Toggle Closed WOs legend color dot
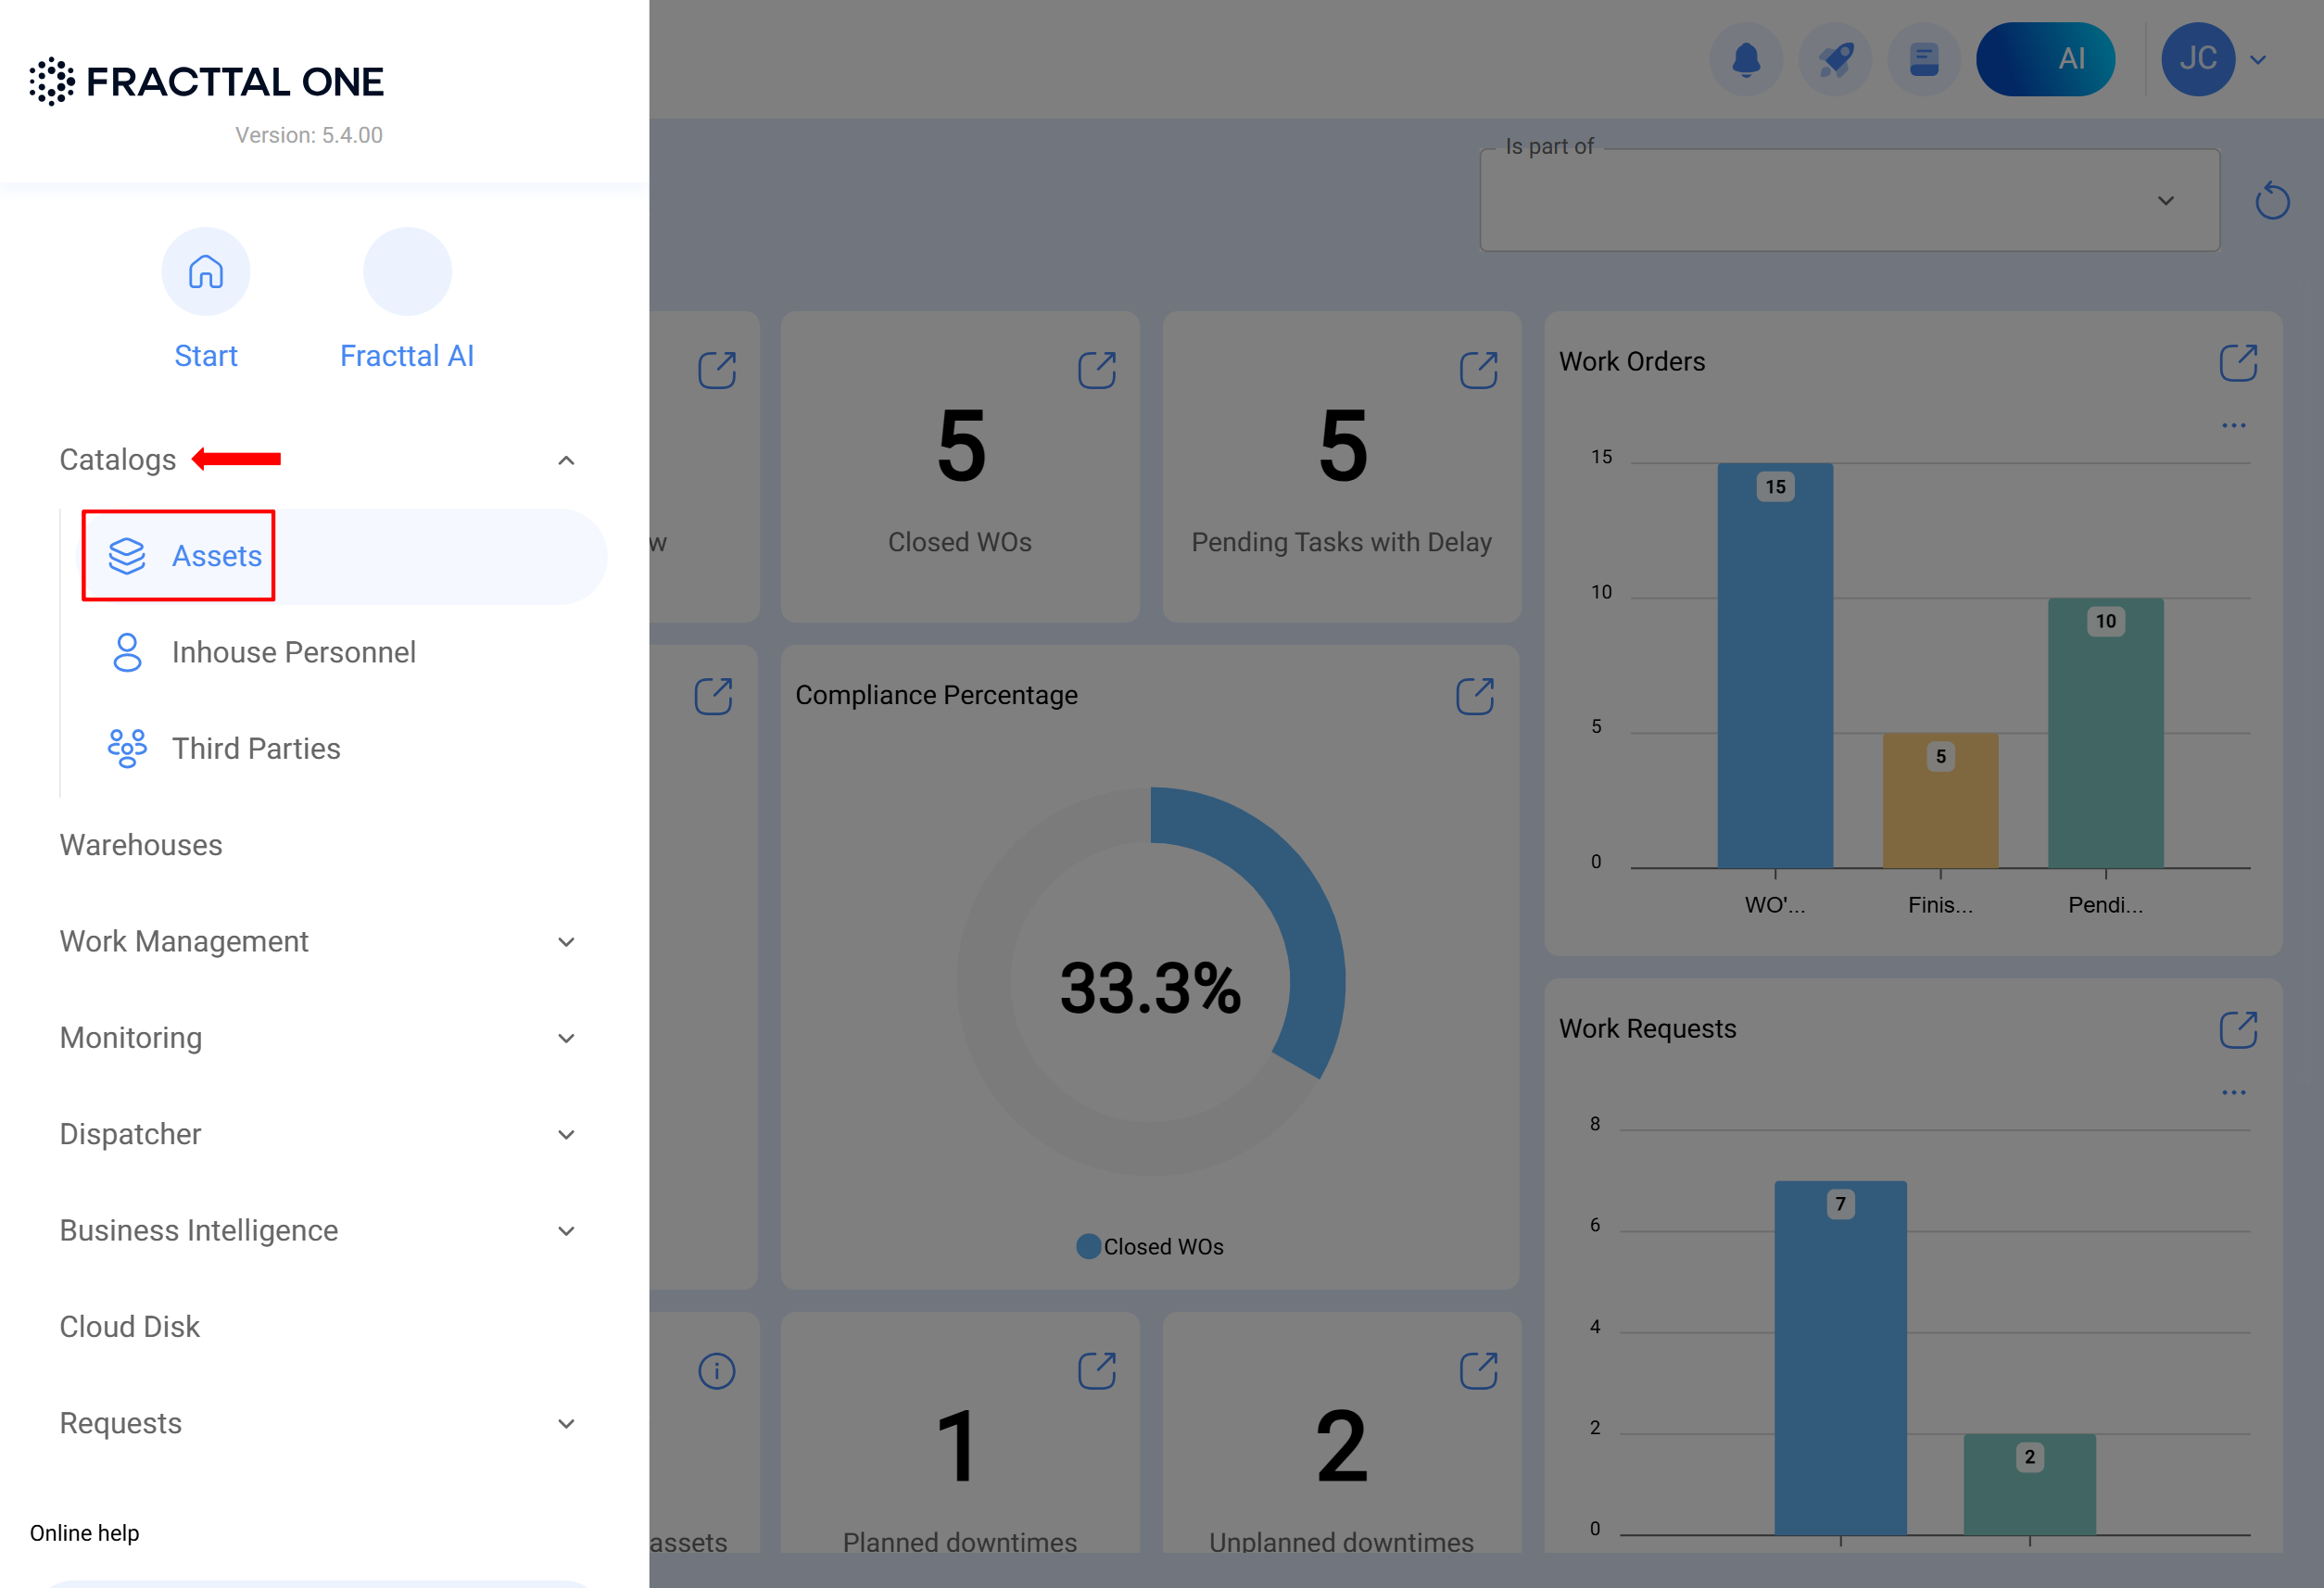The image size is (2324, 1588). [x=1088, y=1247]
